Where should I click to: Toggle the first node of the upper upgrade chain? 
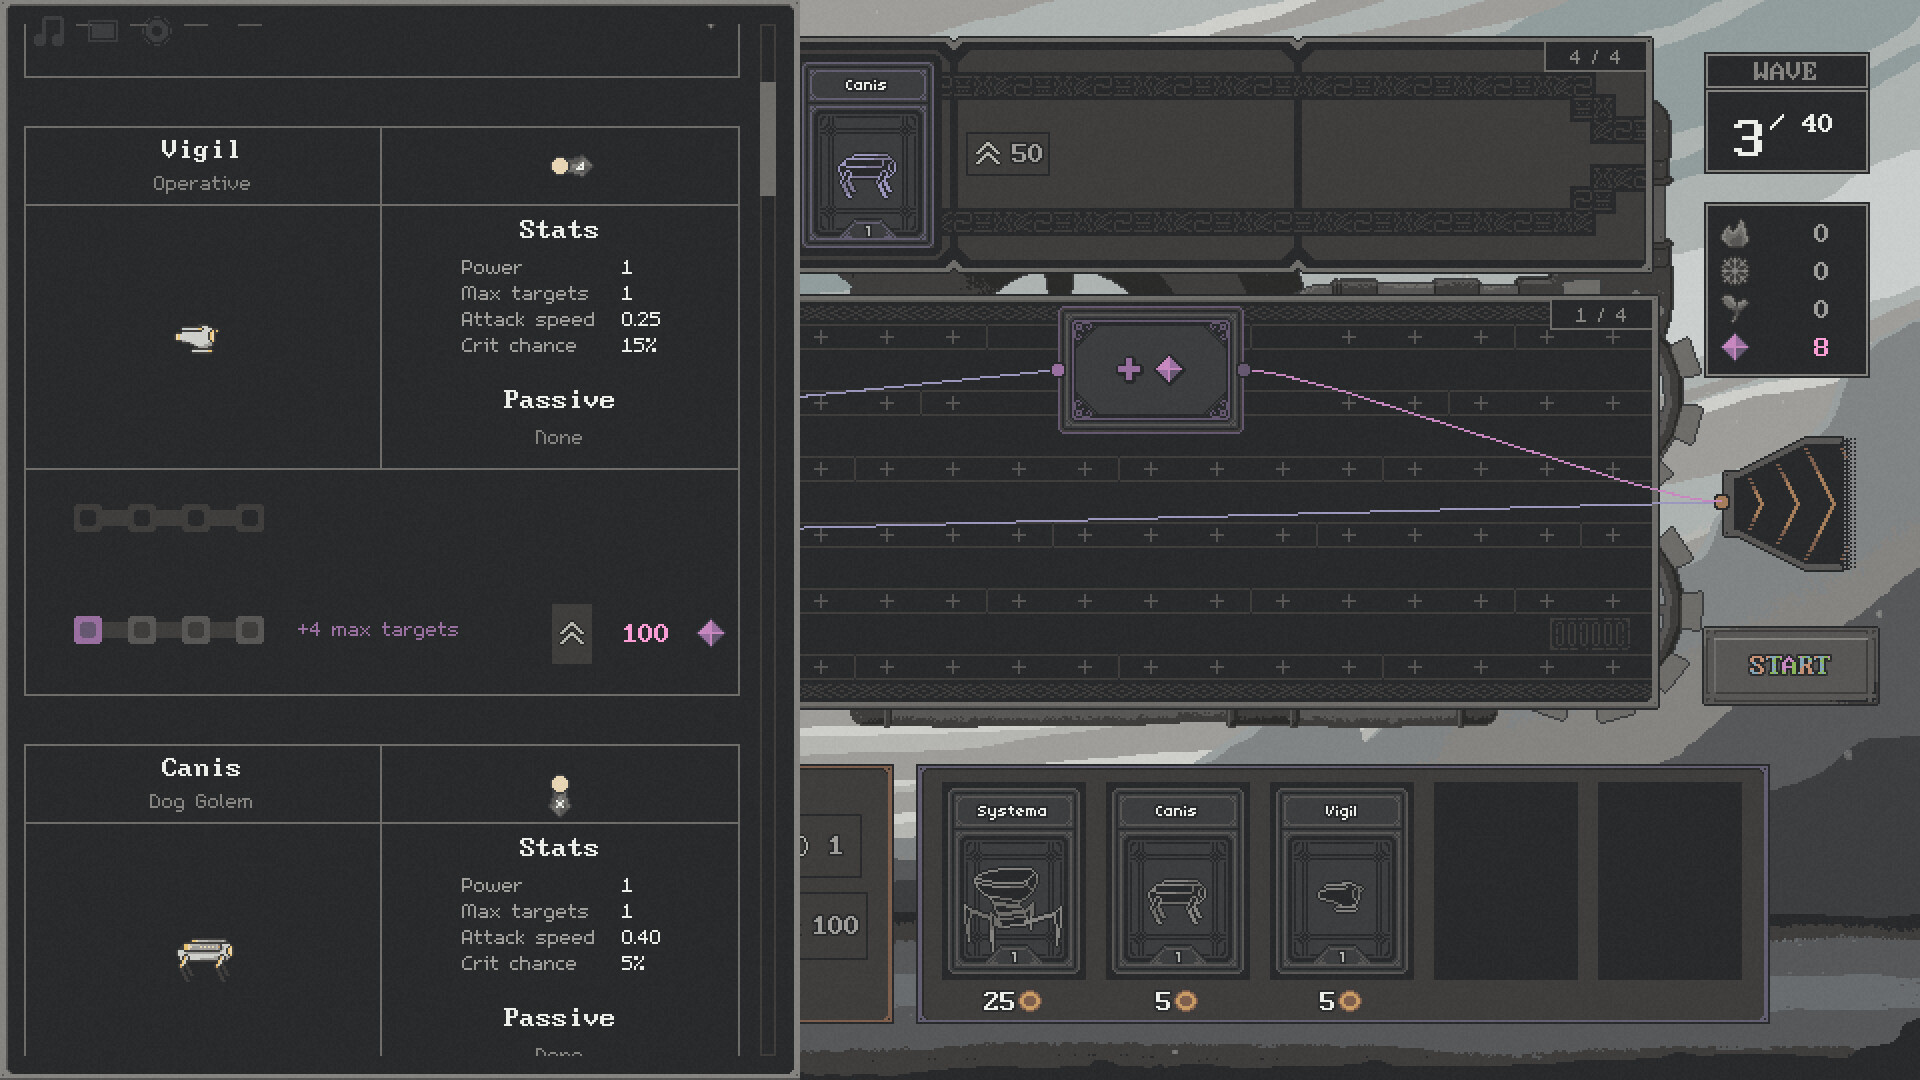pyautogui.click(x=88, y=518)
